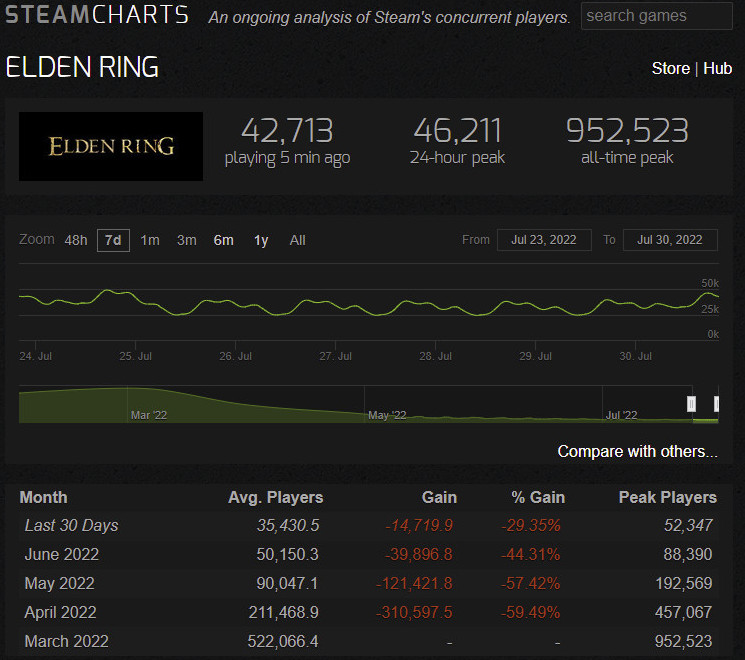Click the -121,421.8 gain value
The height and width of the screenshot is (660, 745).
[414, 583]
